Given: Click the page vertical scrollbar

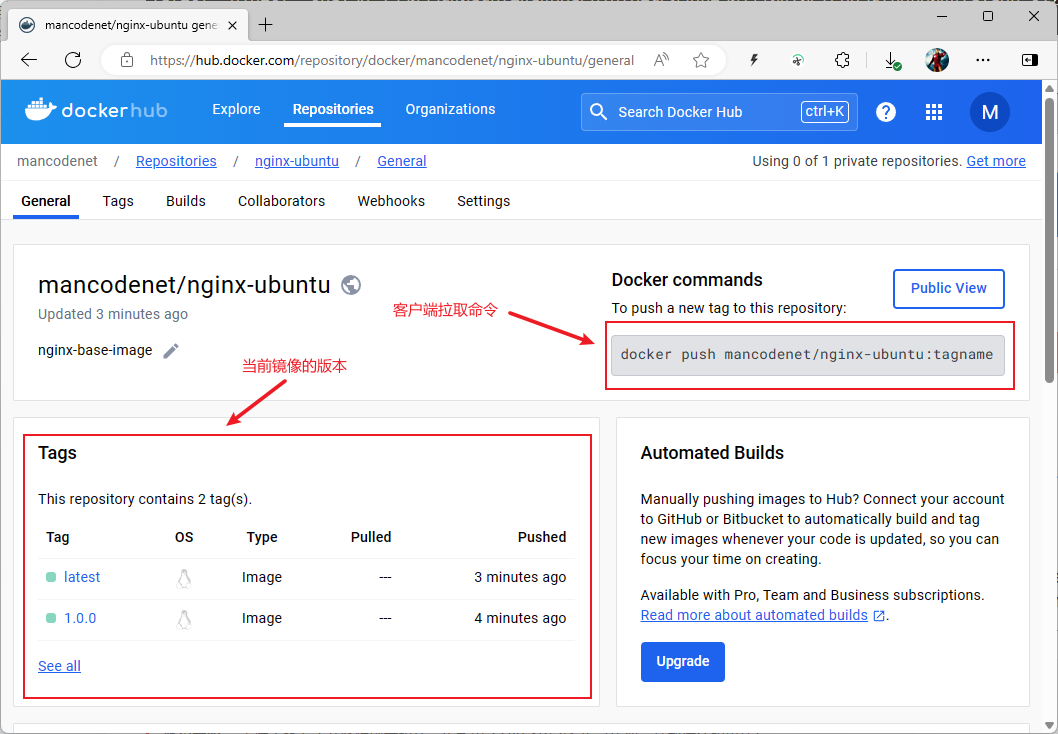Looking at the screenshot, I should tap(1048, 240).
